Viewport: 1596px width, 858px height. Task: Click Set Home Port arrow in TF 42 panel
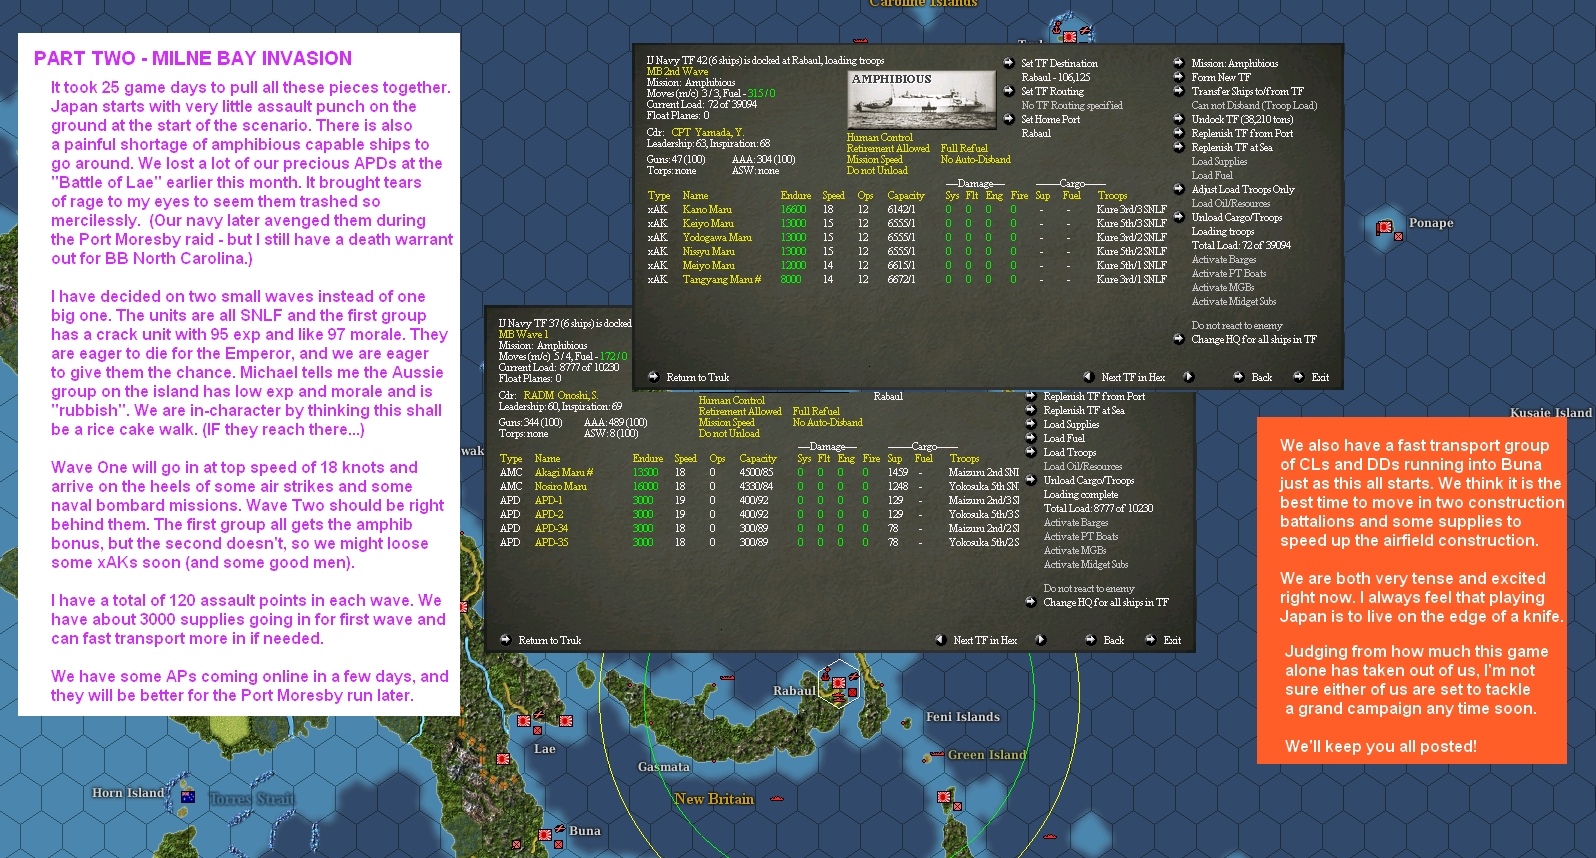coord(1009,119)
